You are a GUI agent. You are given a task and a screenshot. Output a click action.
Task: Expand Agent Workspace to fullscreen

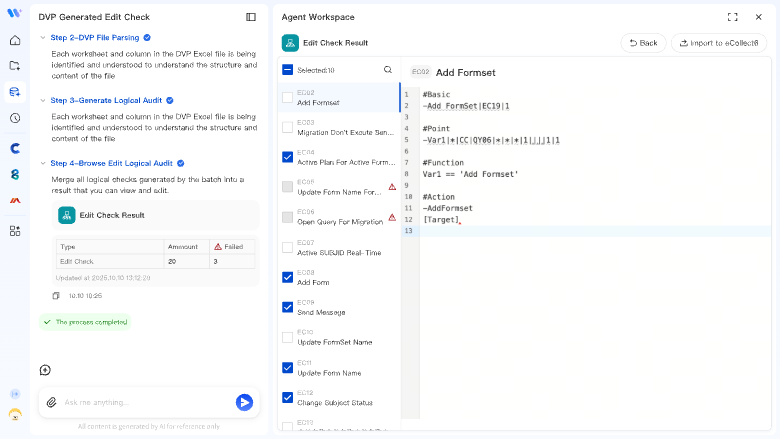(733, 17)
